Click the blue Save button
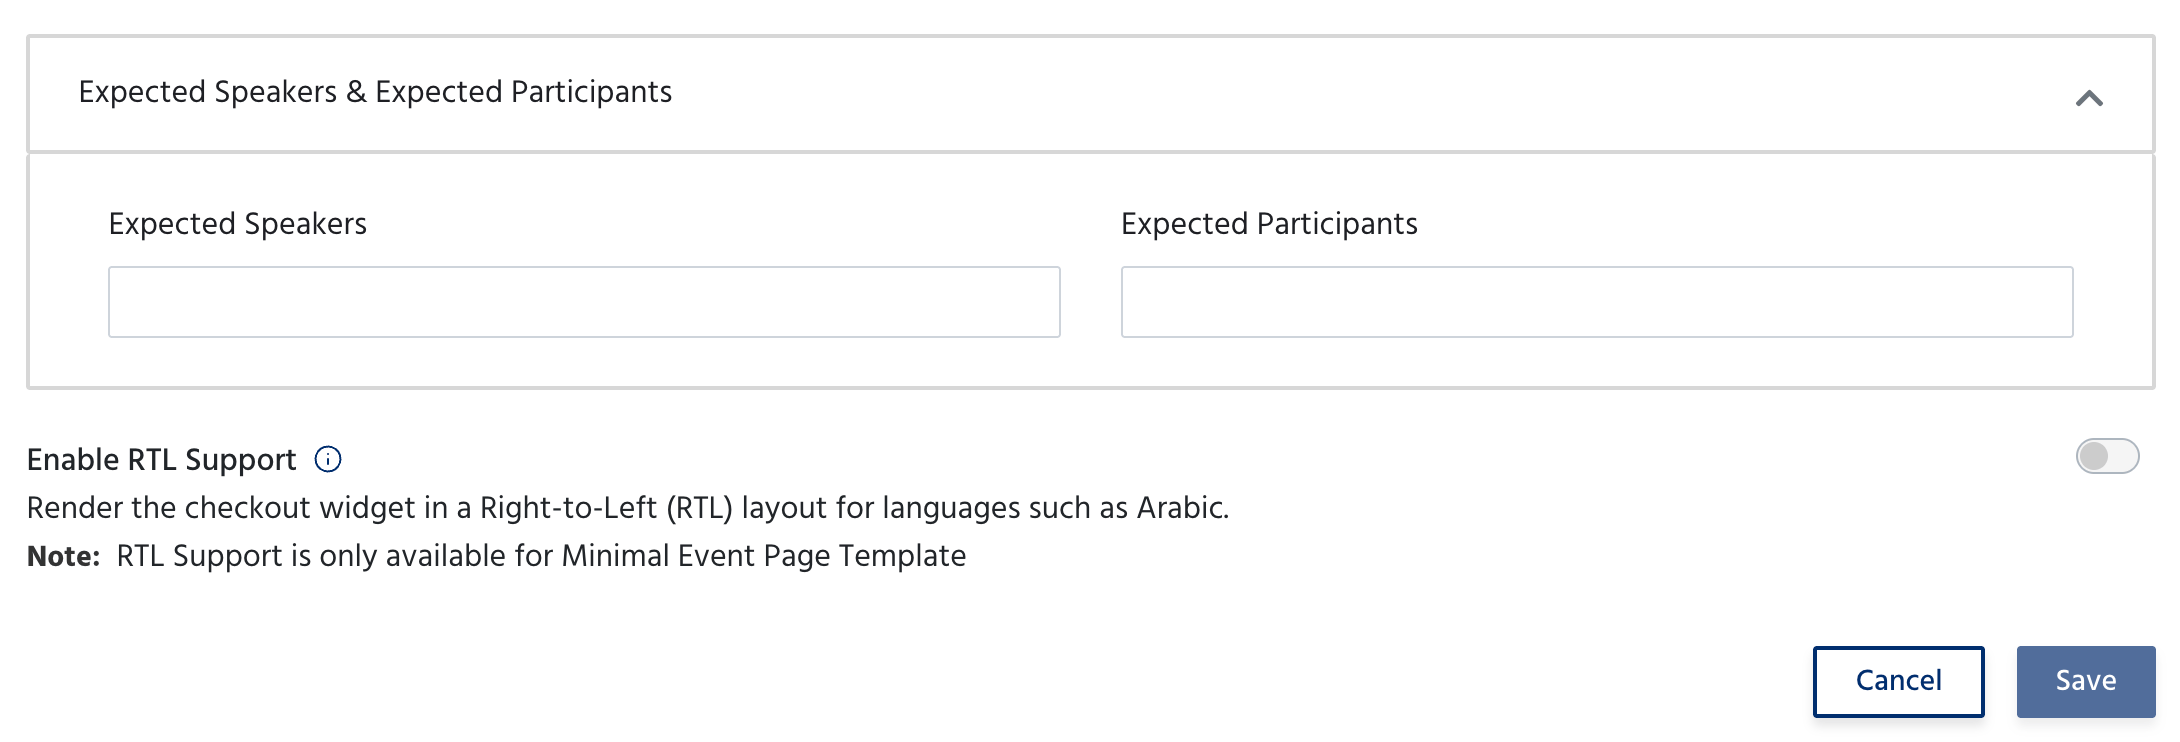Image resolution: width=2180 pixels, height=742 pixels. tap(2086, 681)
